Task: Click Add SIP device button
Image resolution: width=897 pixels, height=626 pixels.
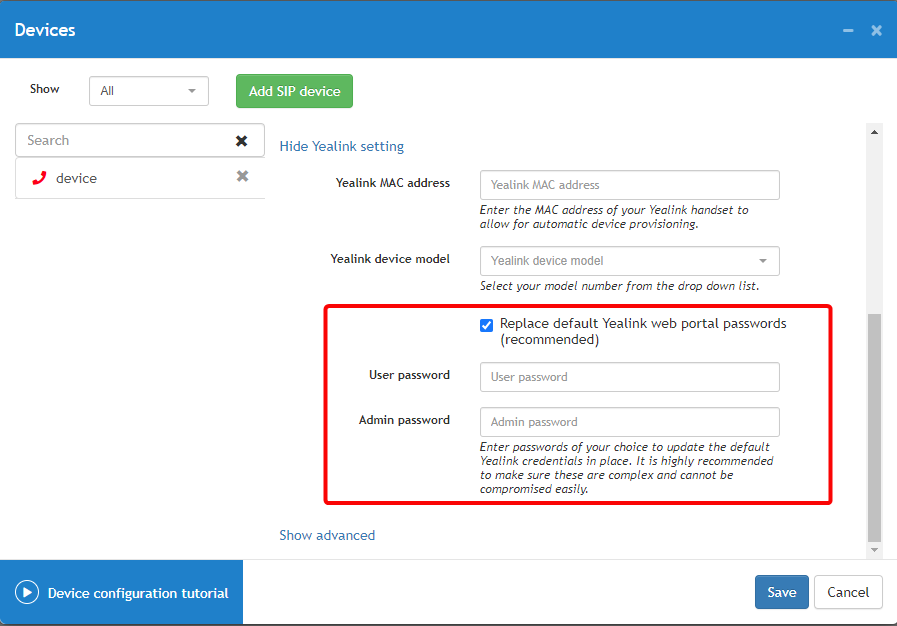Action: (x=294, y=91)
